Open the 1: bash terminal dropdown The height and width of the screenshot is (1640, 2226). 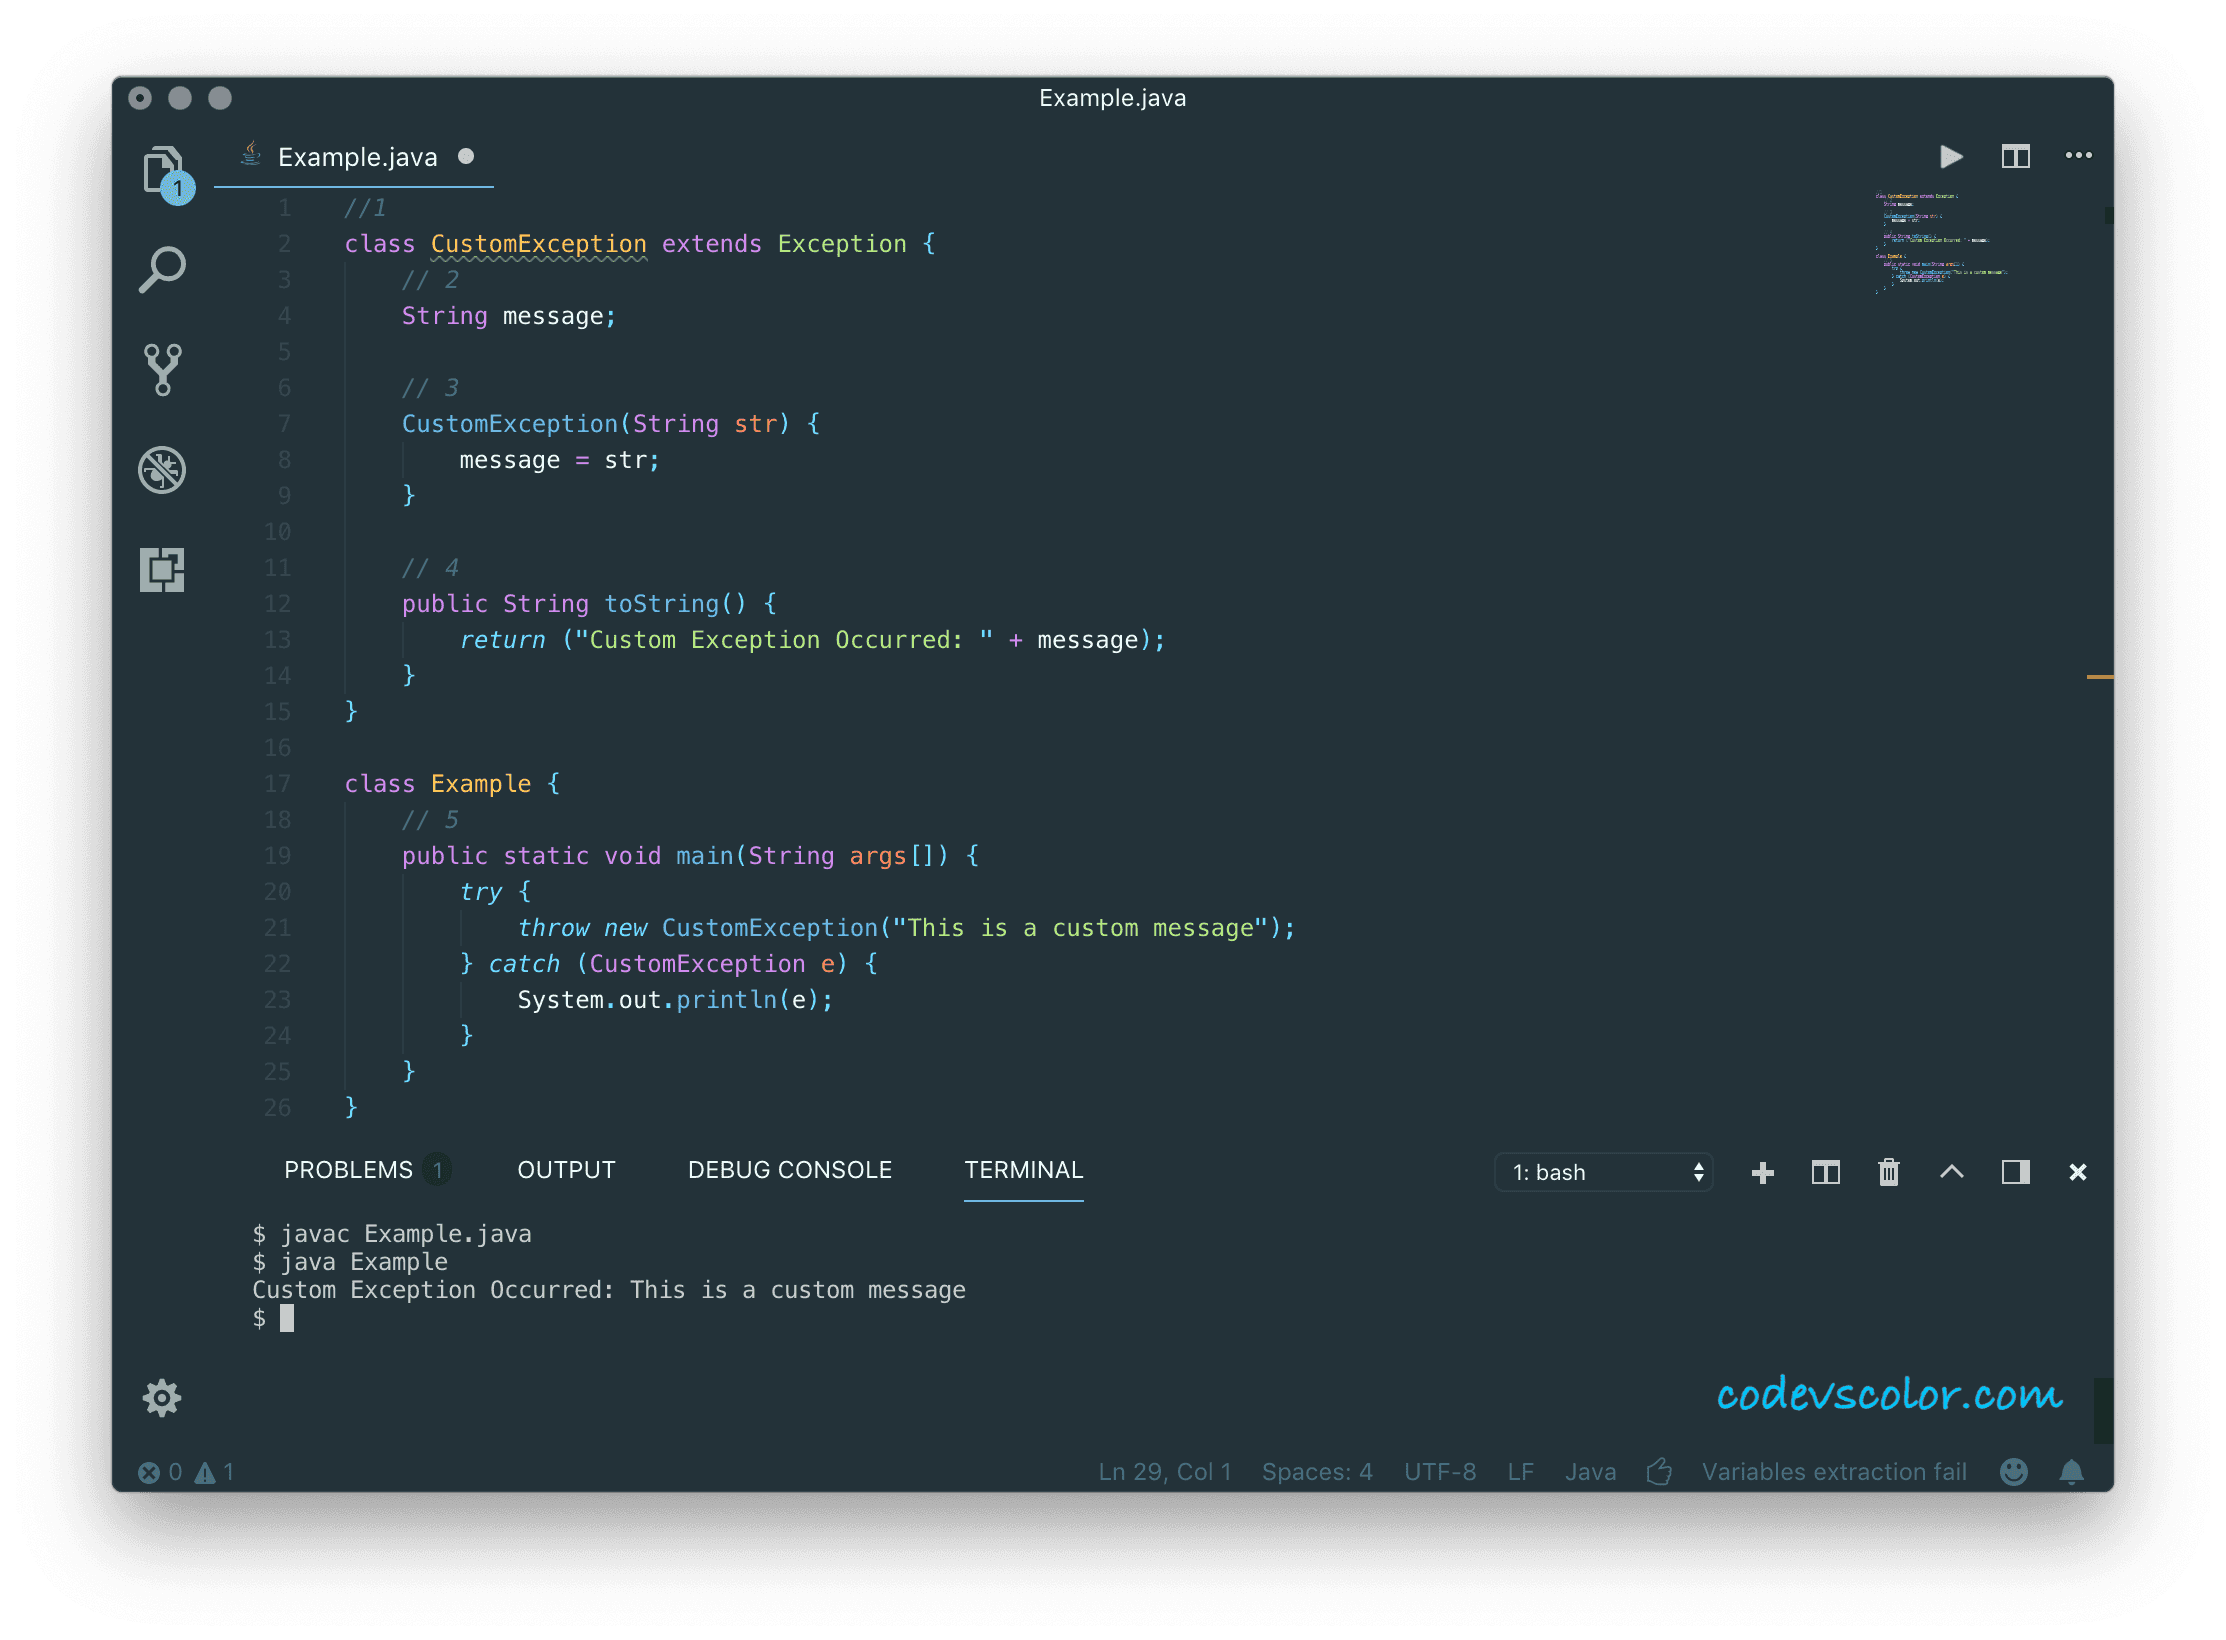pos(1603,1172)
